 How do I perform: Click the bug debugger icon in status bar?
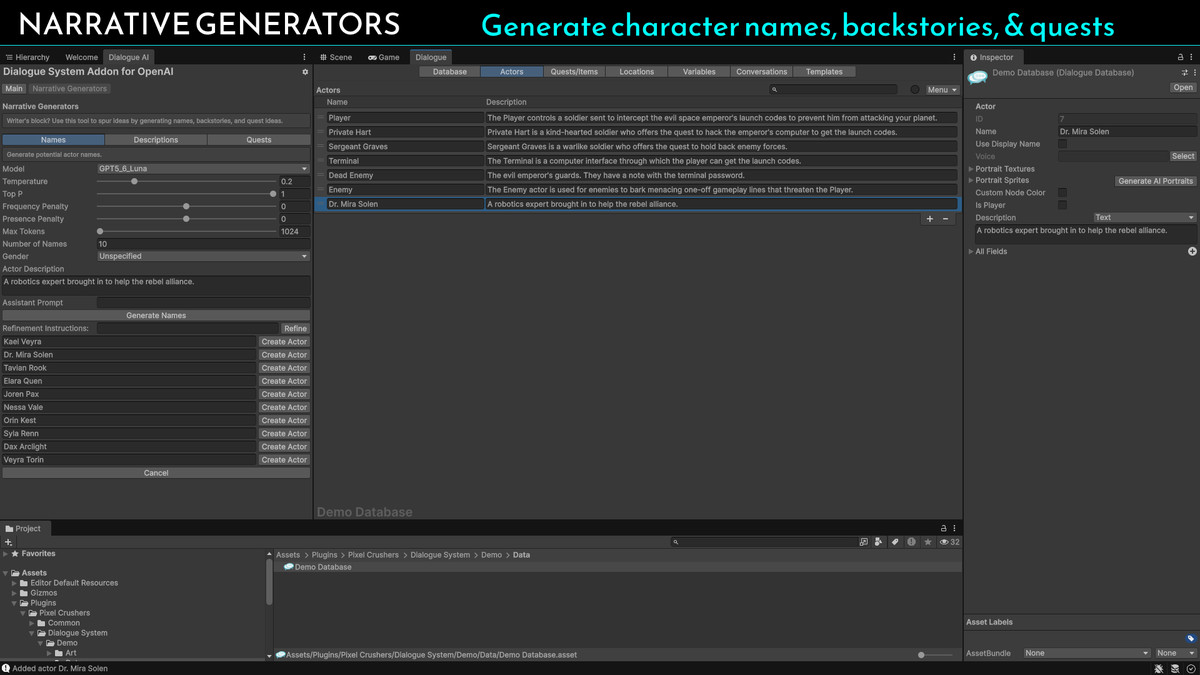(x=1158, y=668)
